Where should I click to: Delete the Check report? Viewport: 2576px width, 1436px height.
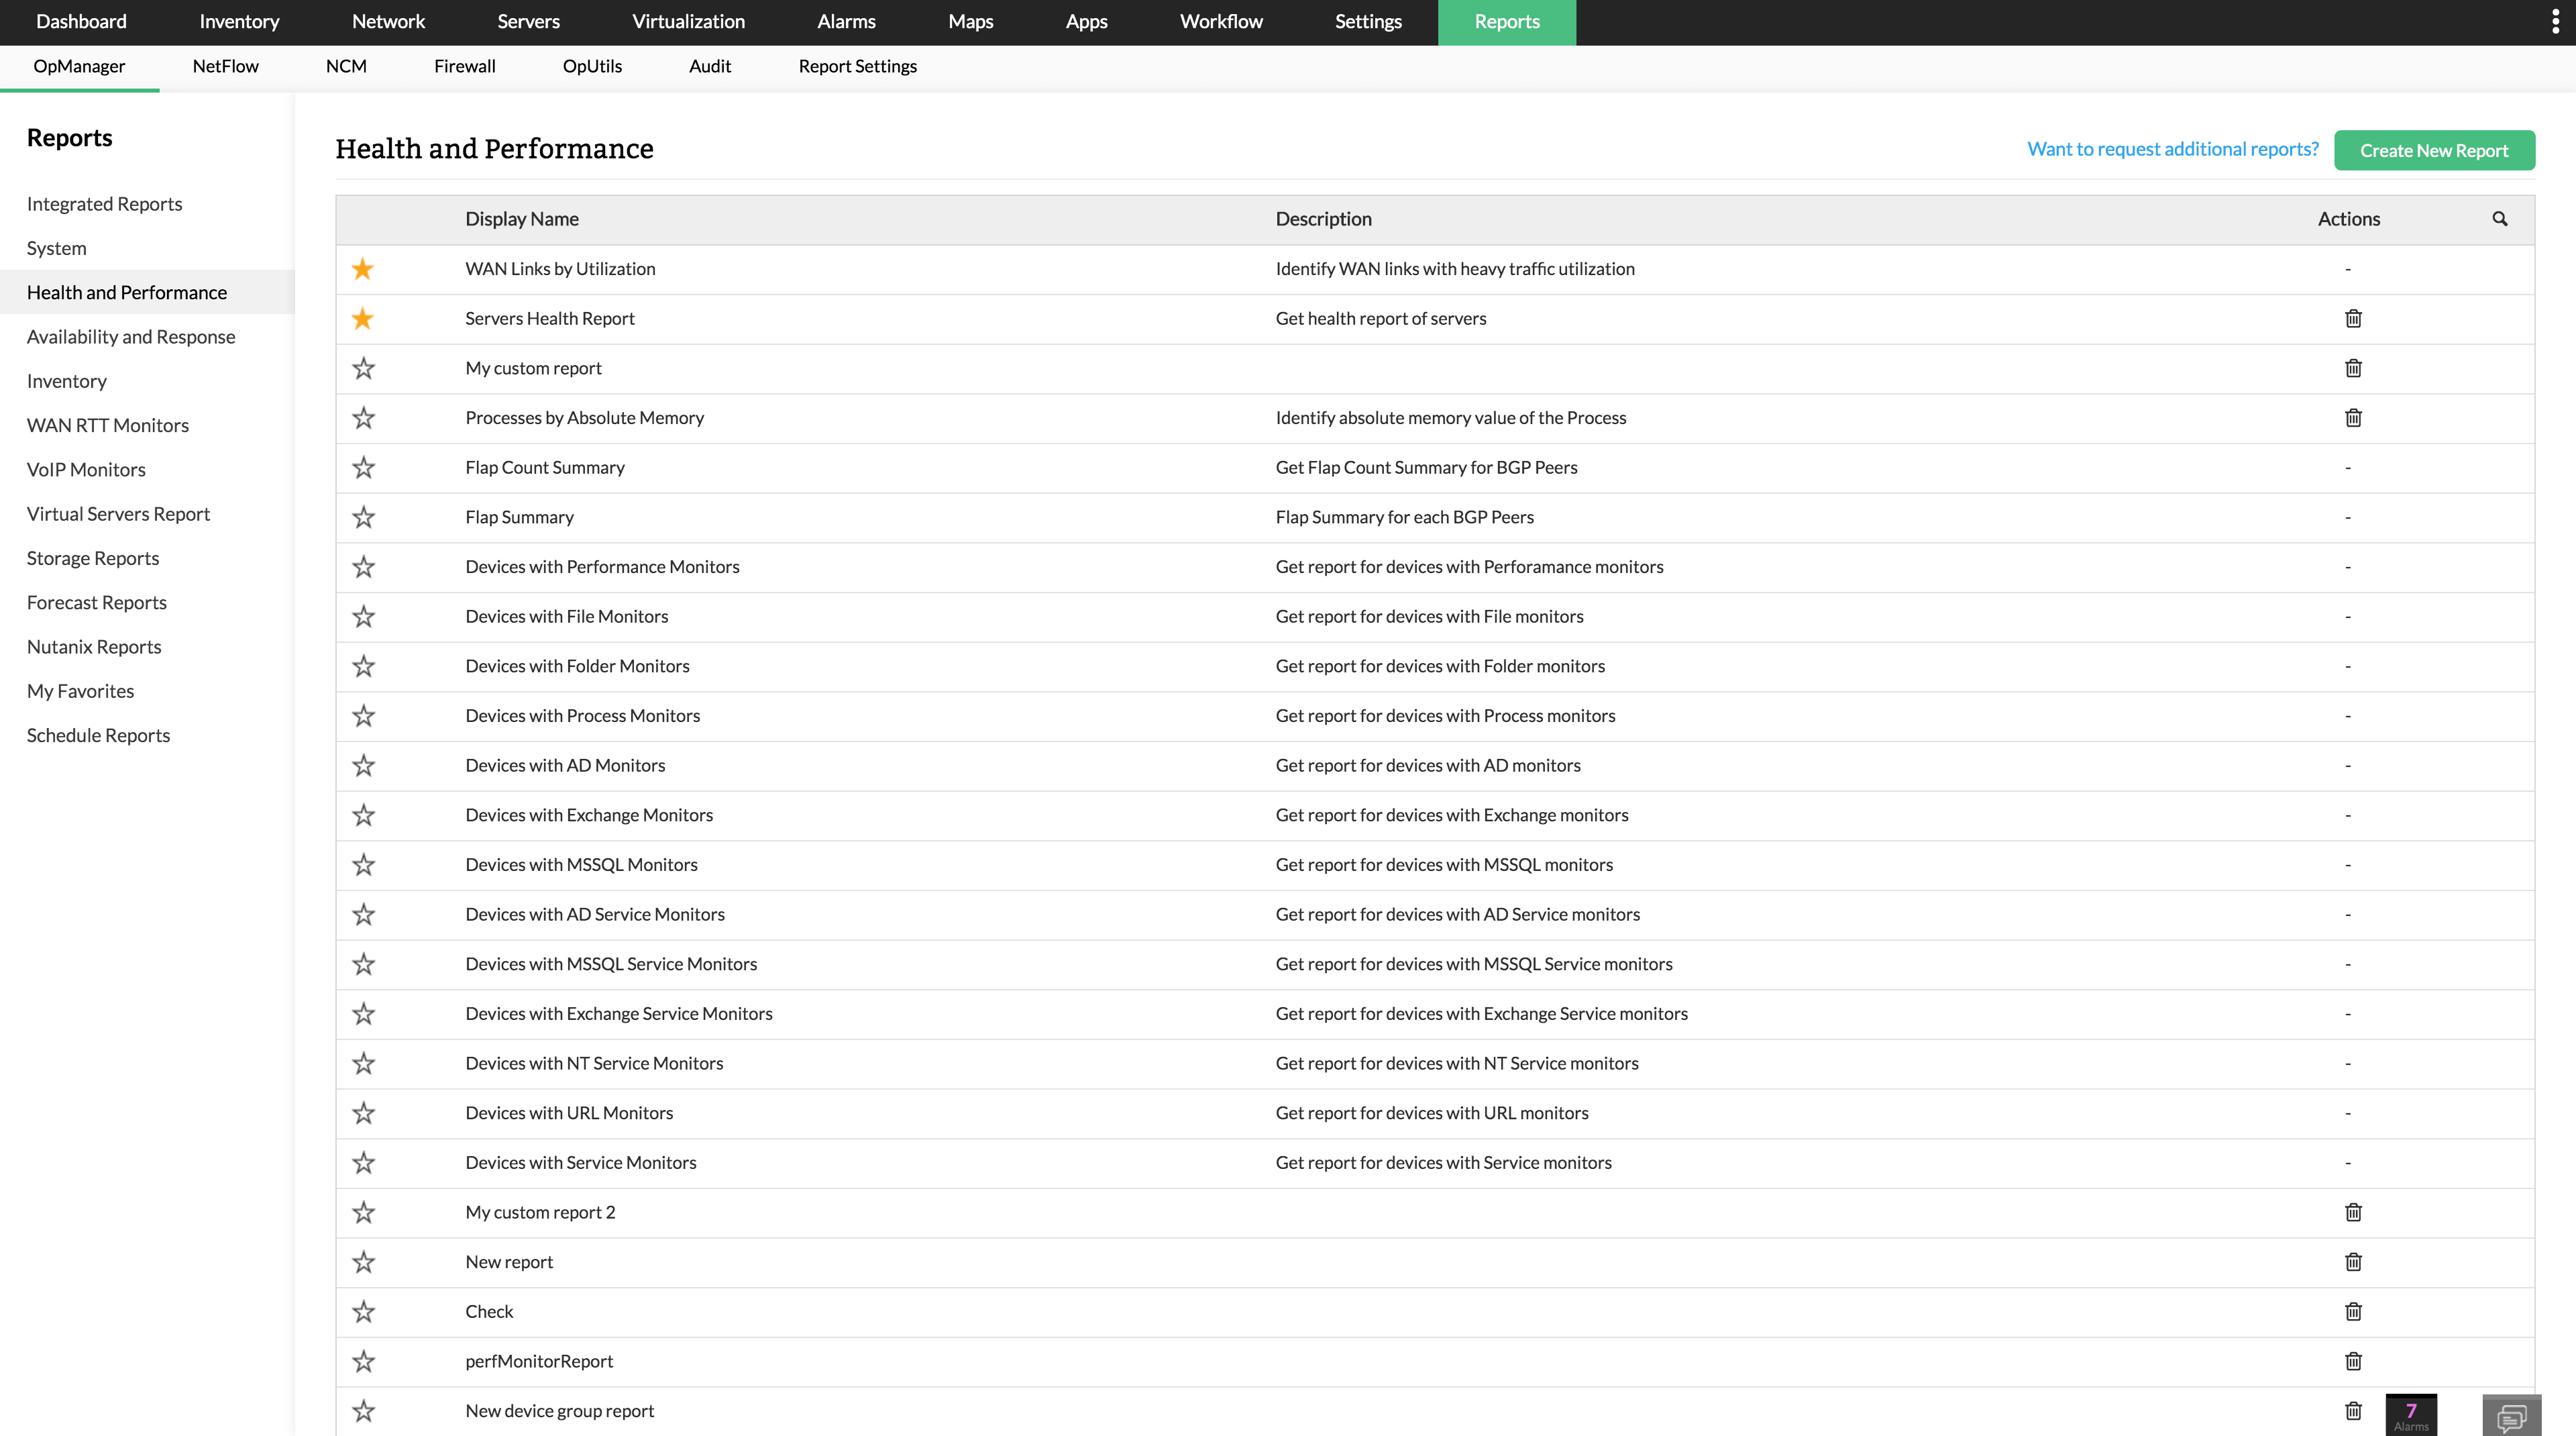[2353, 1311]
